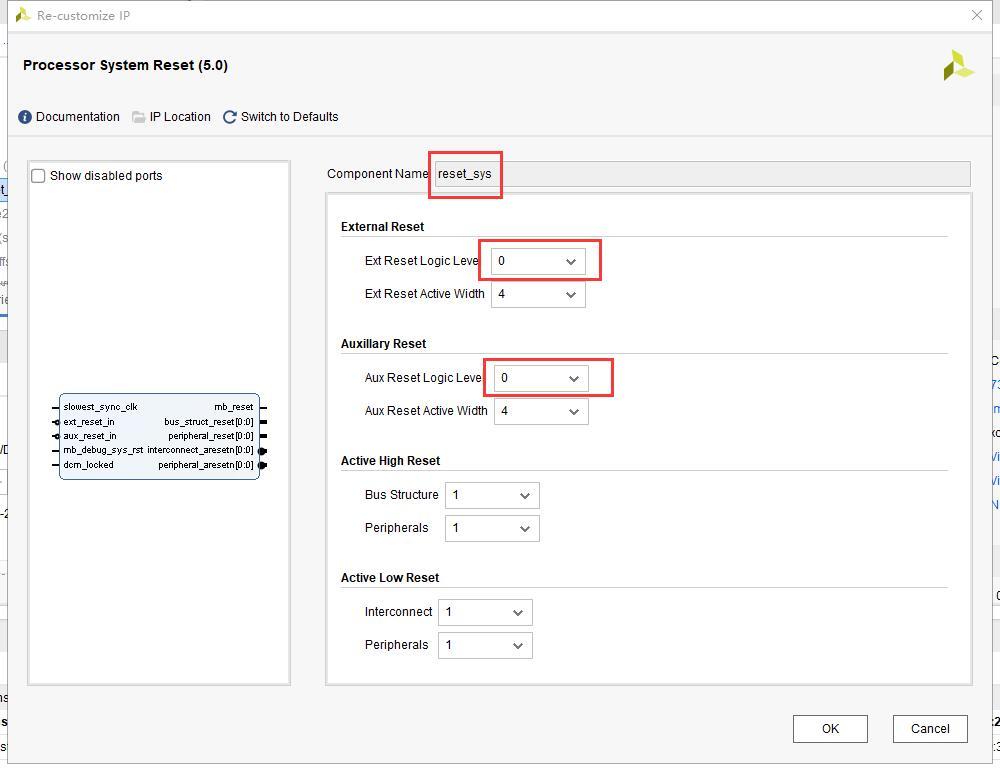Open Ext Reset Active Width dropdown
Viewport: 1000px width, 771px height.
tap(537, 294)
